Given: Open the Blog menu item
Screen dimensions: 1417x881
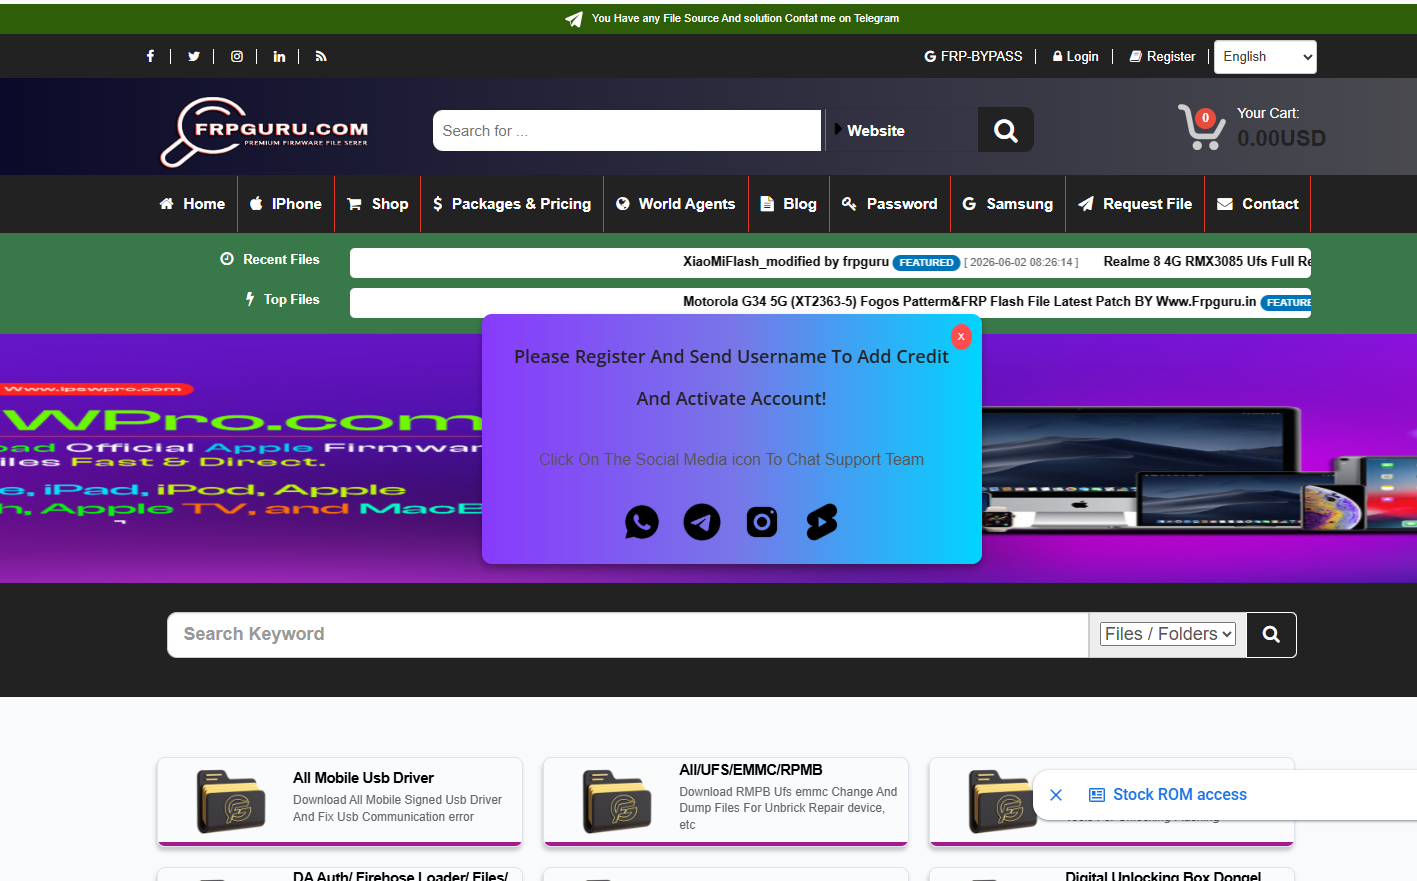Looking at the screenshot, I should click(789, 204).
